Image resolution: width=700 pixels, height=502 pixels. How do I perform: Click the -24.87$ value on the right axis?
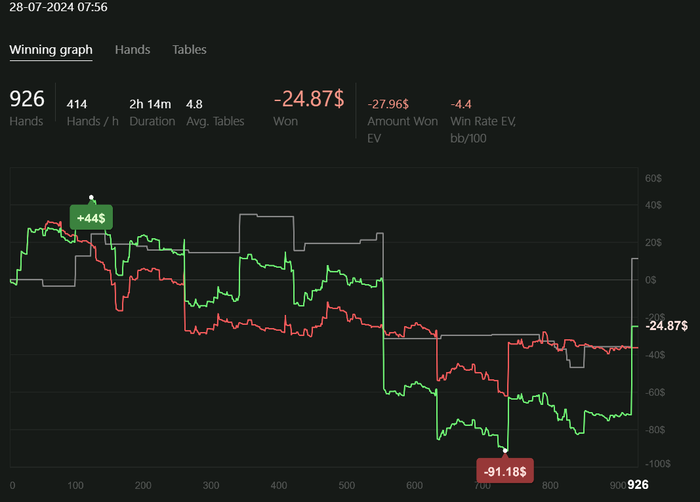(666, 326)
